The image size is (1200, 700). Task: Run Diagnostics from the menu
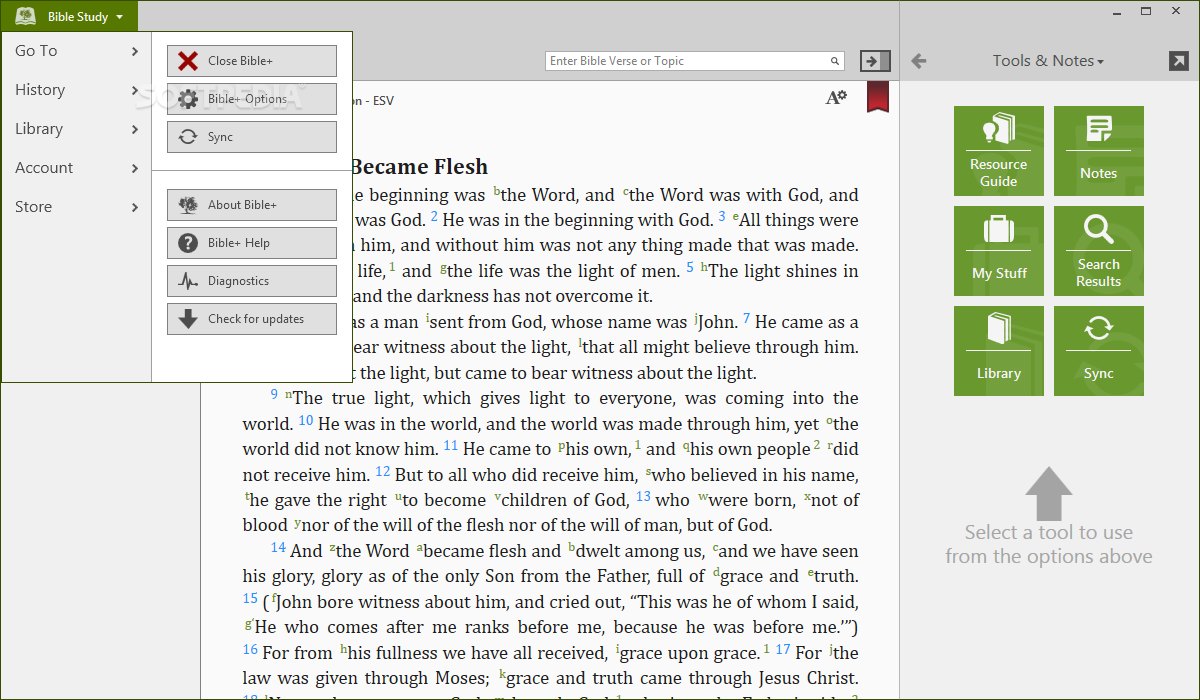252,281
